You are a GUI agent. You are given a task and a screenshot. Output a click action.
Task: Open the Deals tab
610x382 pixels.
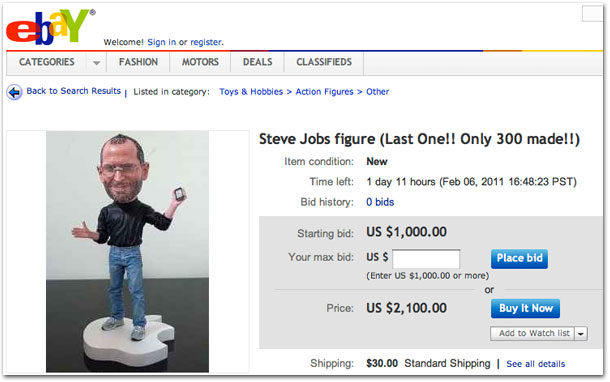258,62
